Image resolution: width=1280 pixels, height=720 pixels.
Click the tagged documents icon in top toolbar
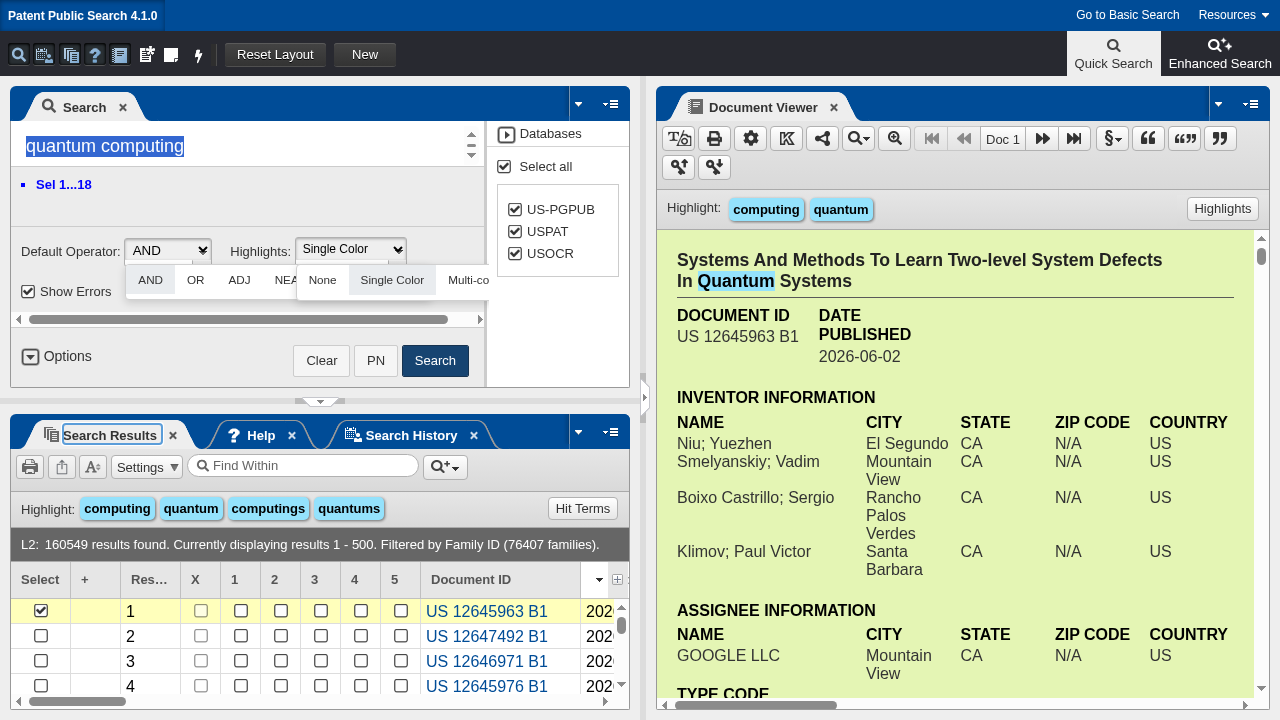point(147,55)
